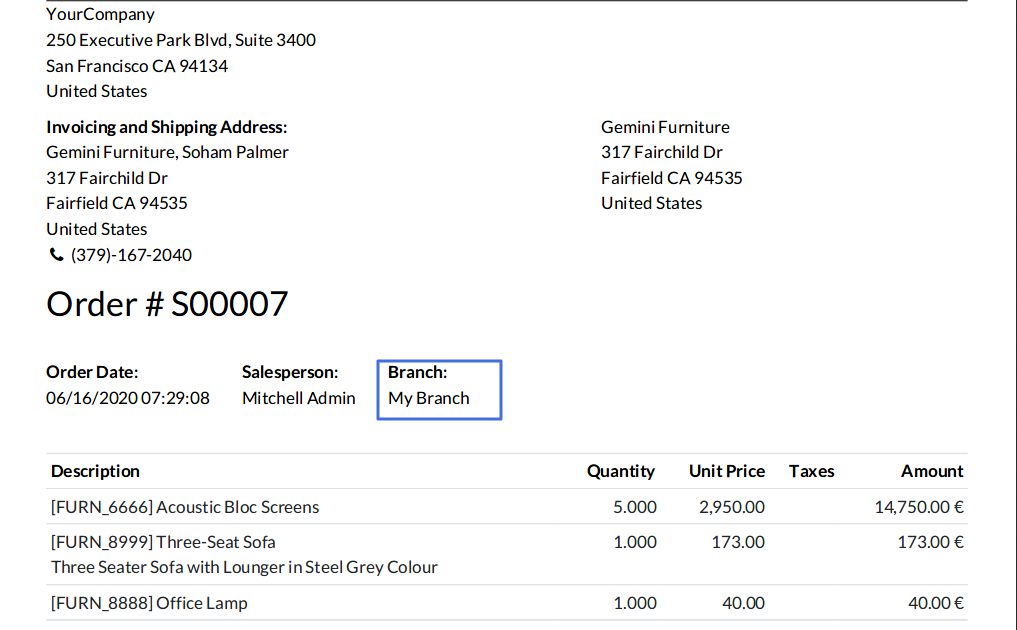
Task: Select the YourCompany name text
Action: point(100,14)
